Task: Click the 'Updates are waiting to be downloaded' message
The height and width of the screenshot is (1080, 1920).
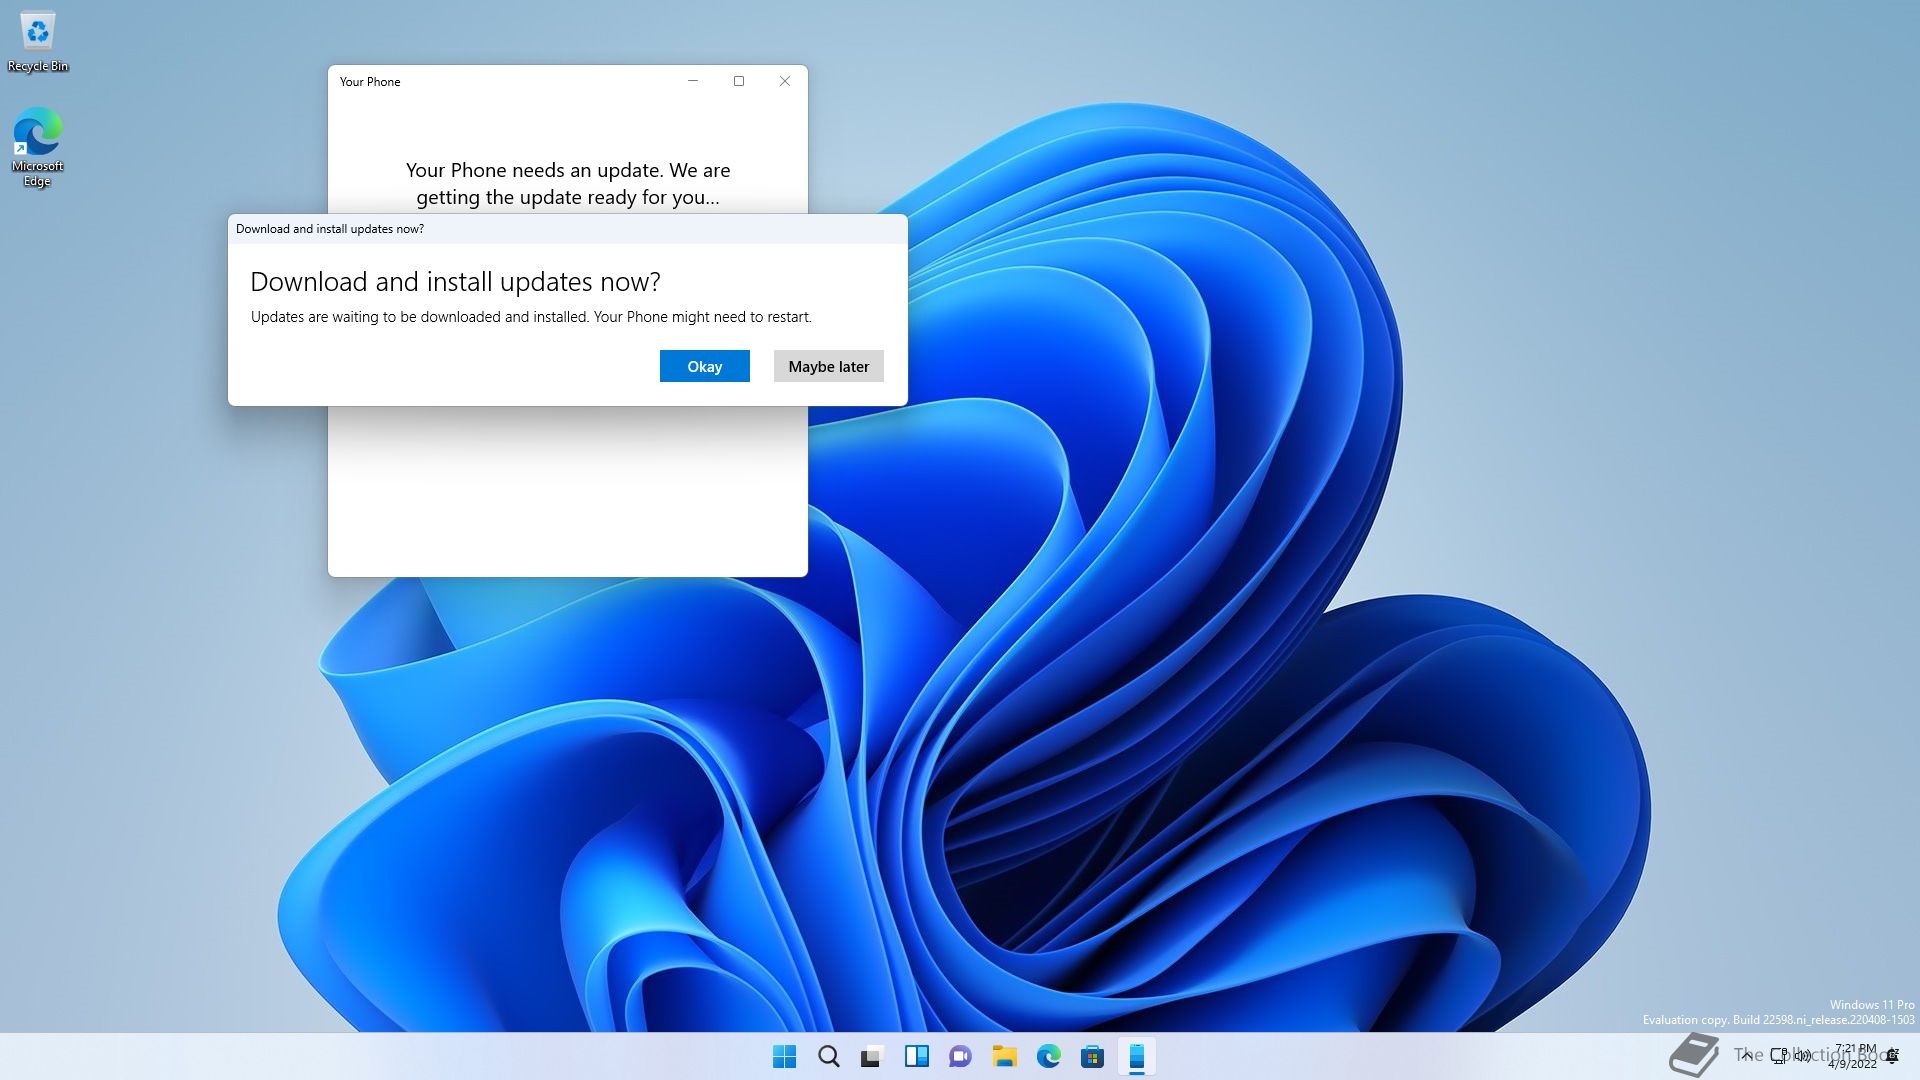Action: [x=531, y=317]
